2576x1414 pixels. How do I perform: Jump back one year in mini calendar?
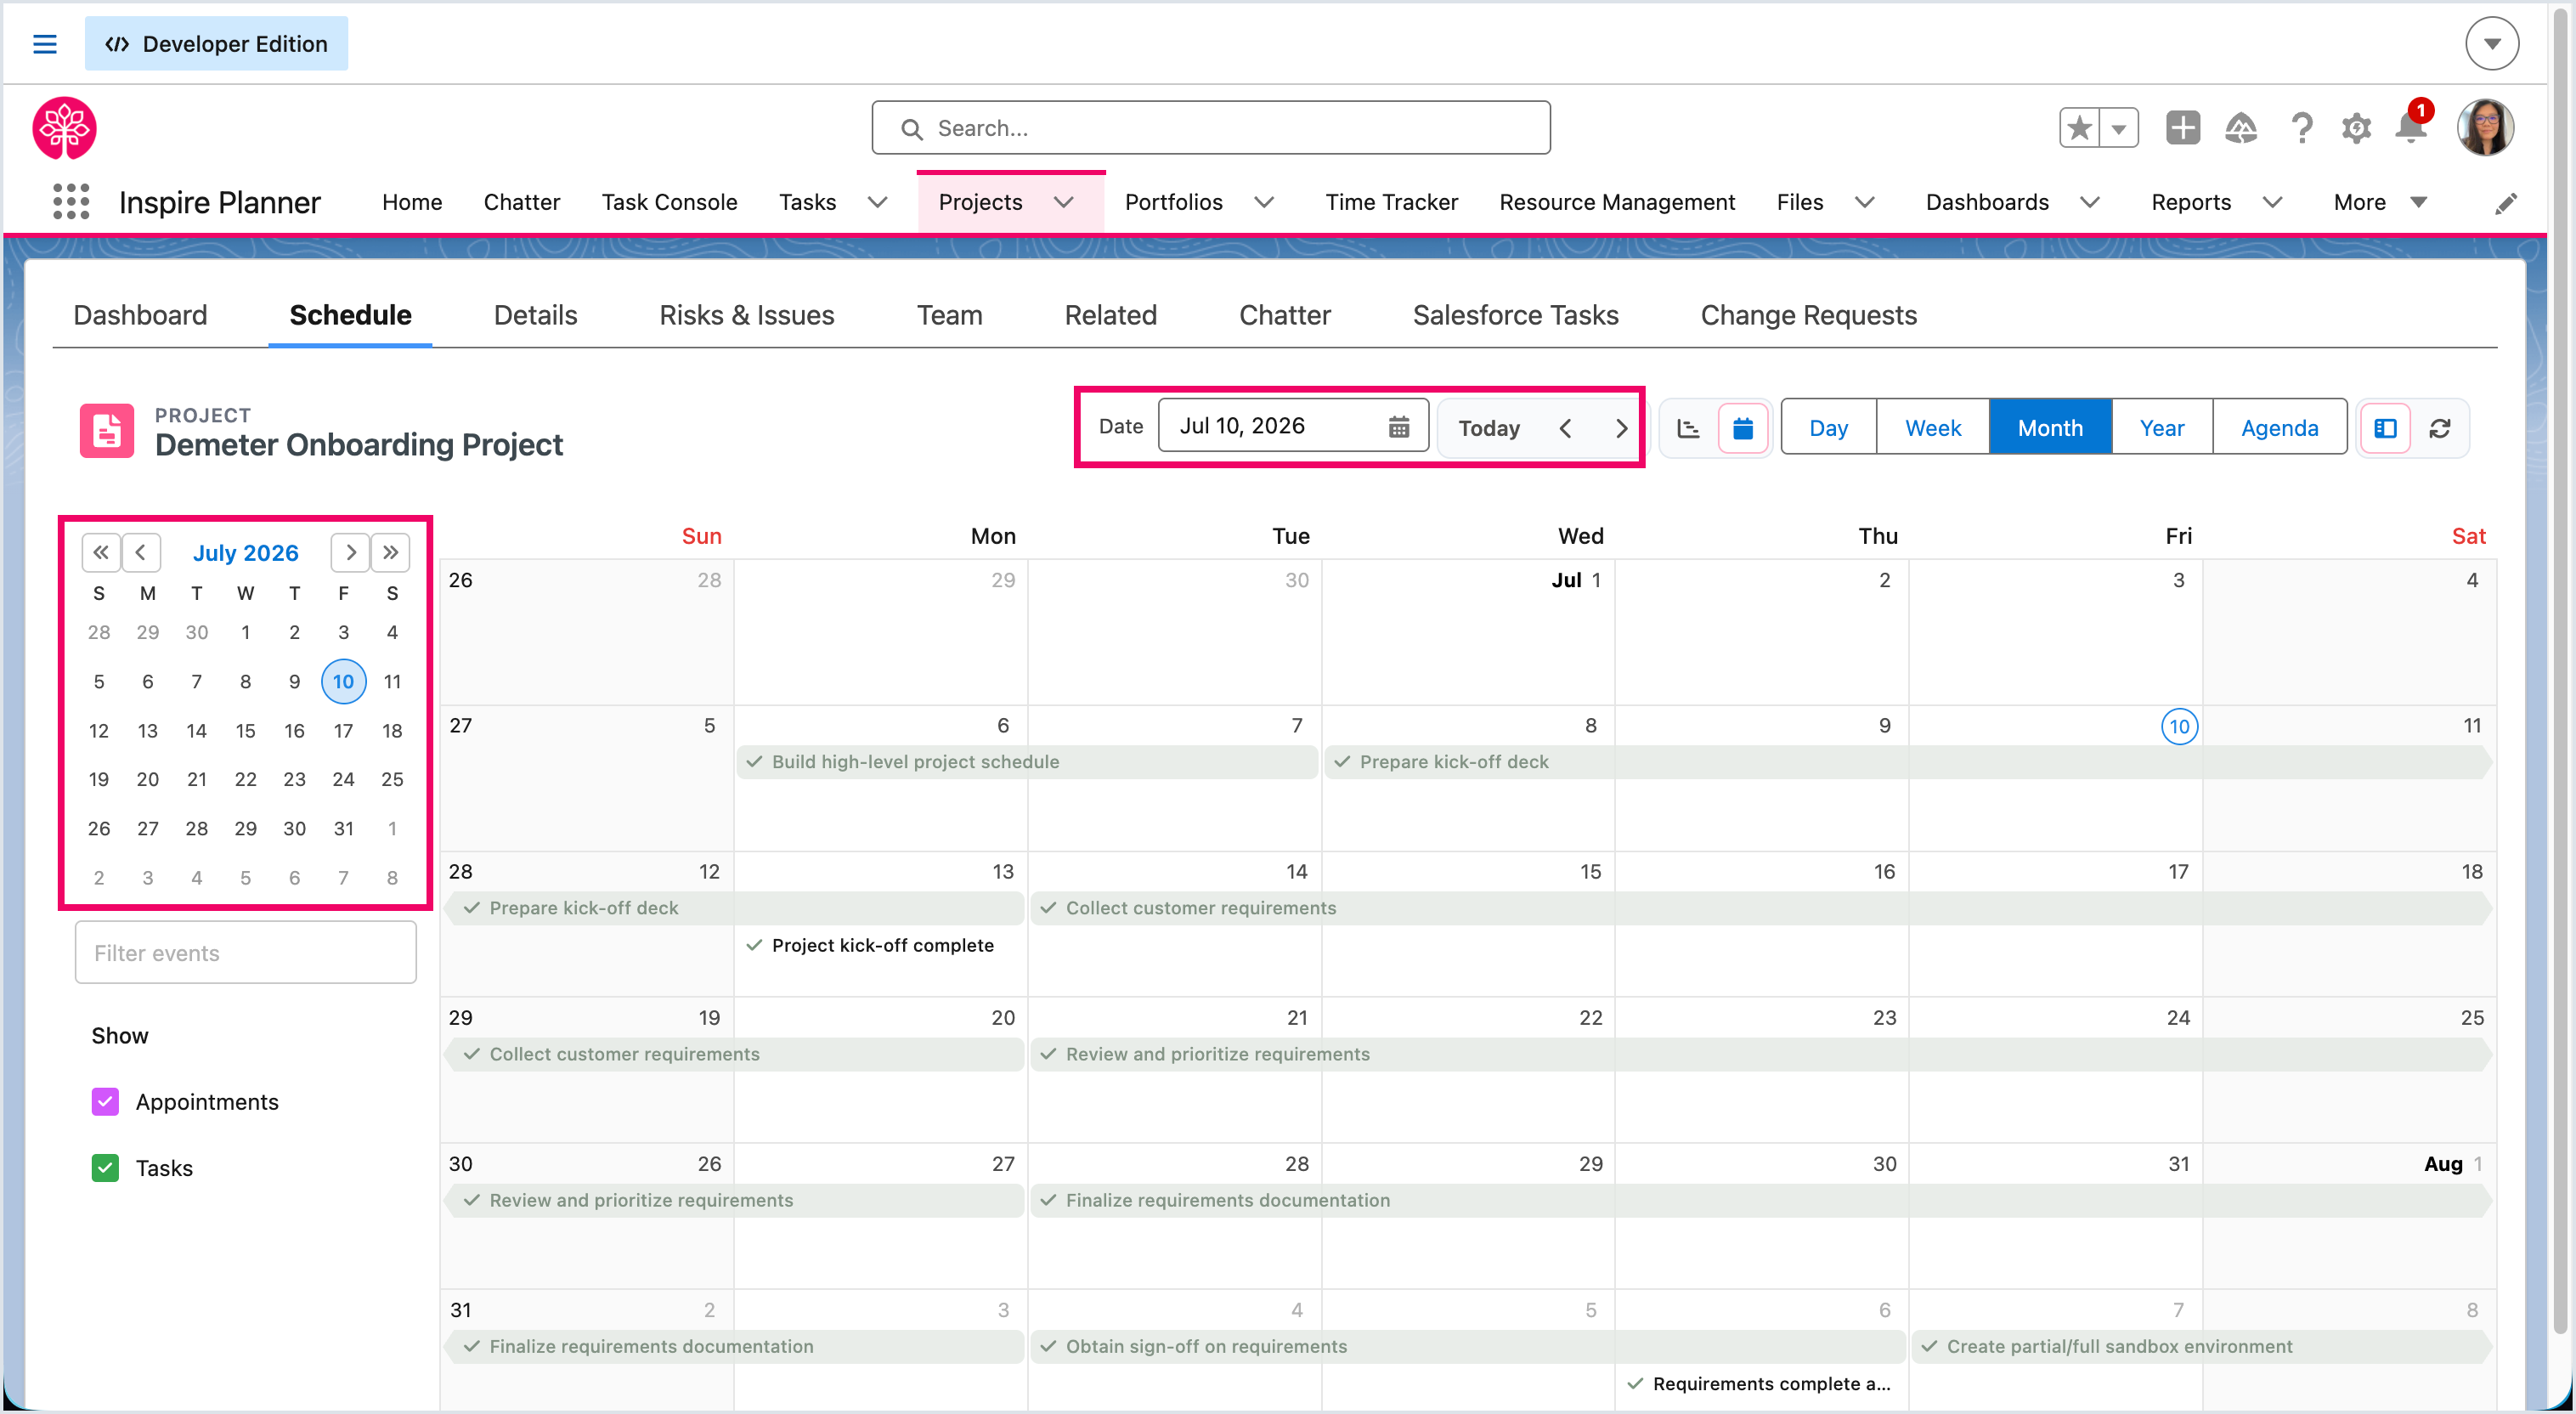(x=101, y=552)
